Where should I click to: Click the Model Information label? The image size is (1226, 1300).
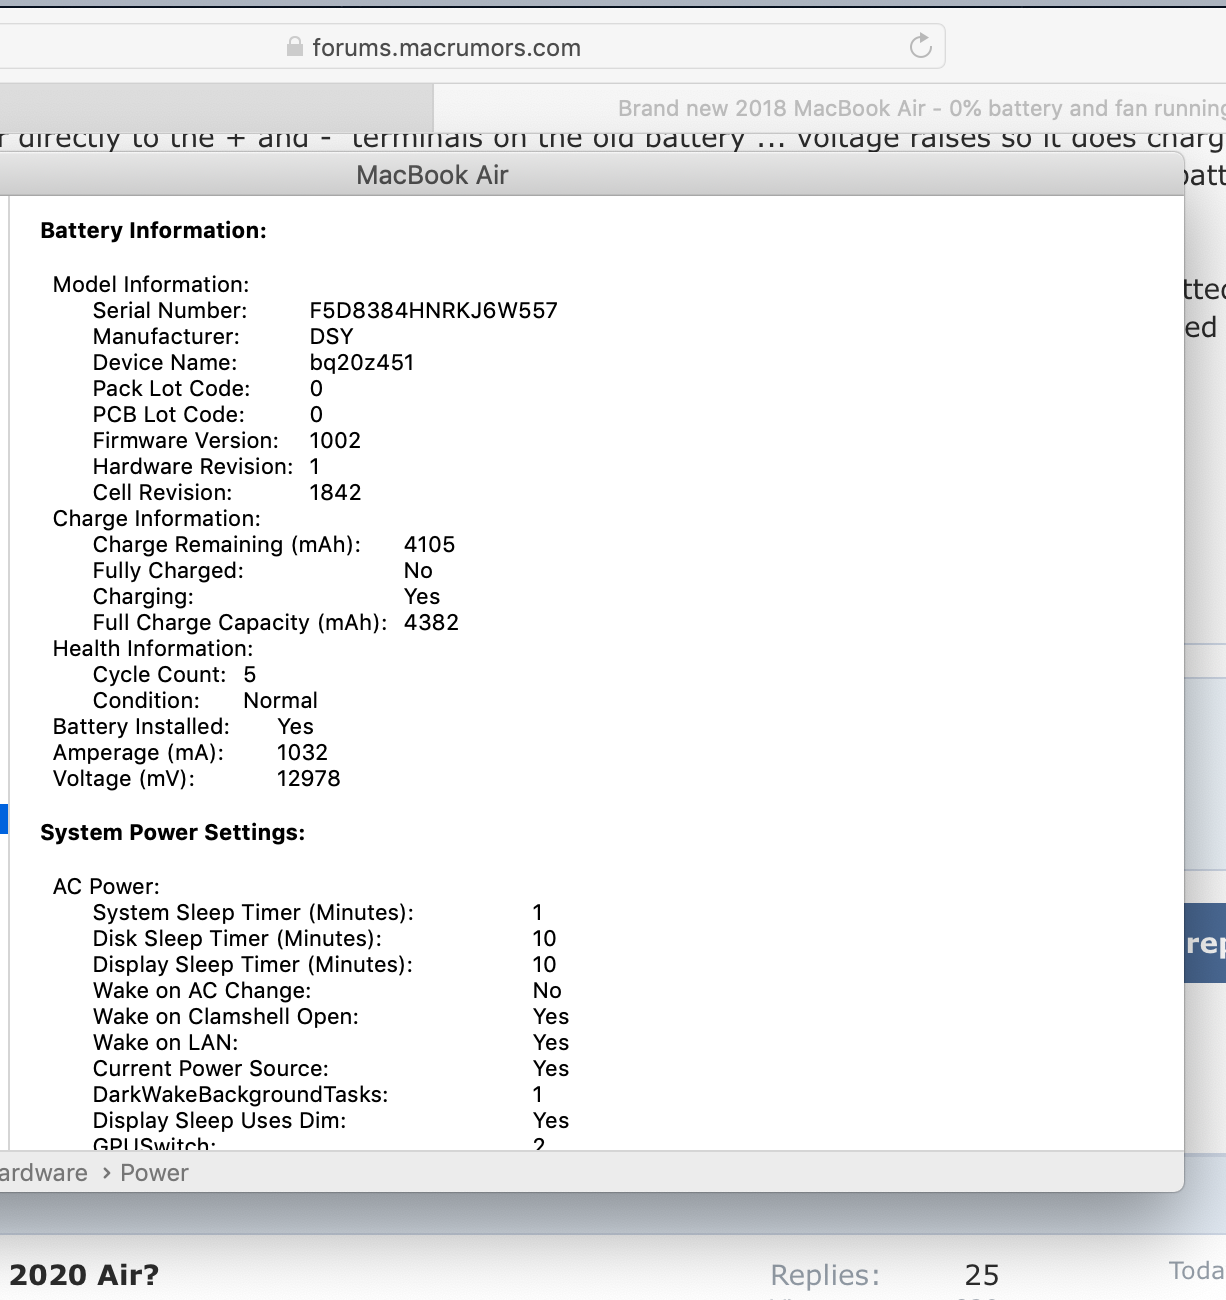click(151, 285)
